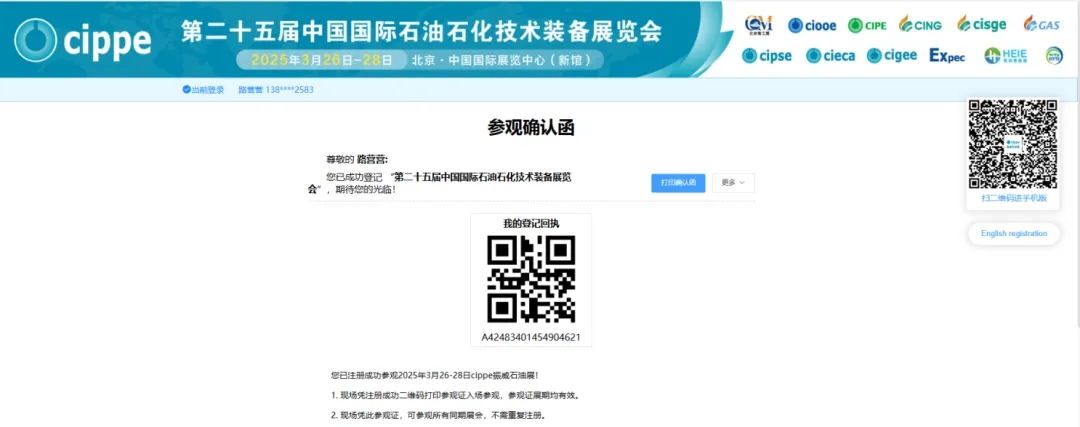The image size is (1080, 427).
Task: Click note 1 about 打印参观证入场参观
Action: (x=455, y=396)
